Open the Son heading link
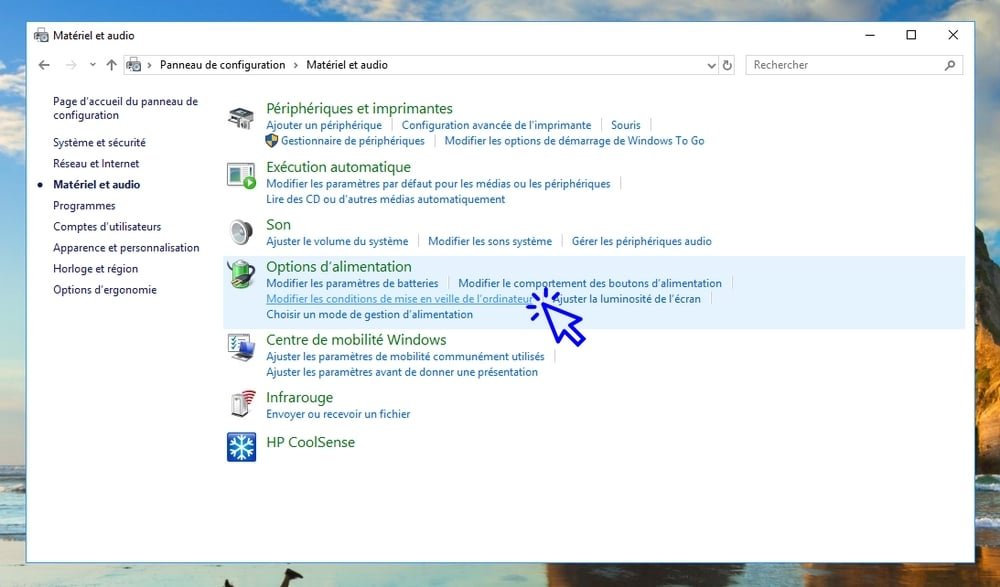1000x587 pixels. pyautogui.click(x=279, y=225)
